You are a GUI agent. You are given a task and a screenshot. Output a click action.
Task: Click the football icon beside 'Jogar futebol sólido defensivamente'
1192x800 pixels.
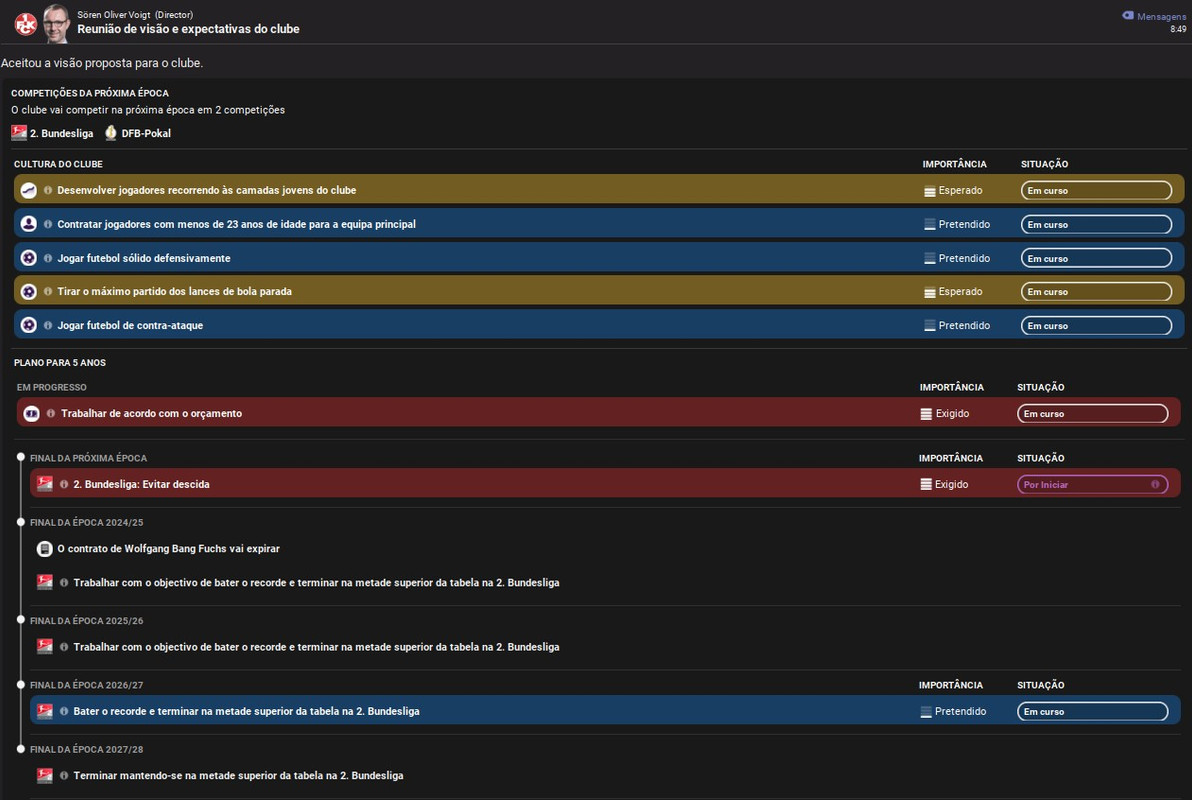(29, 258)
